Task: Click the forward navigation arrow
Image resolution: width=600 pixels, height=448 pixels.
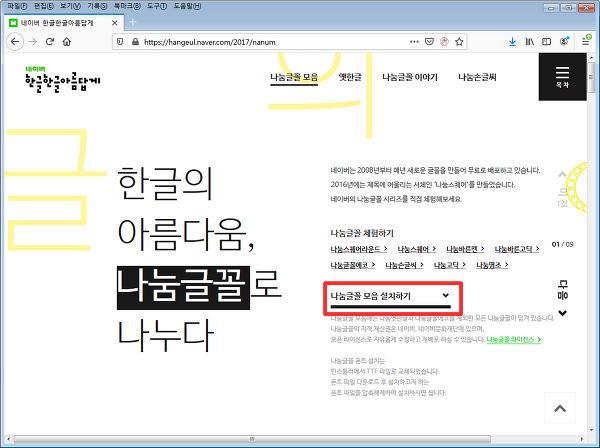Action: point(33,42)
